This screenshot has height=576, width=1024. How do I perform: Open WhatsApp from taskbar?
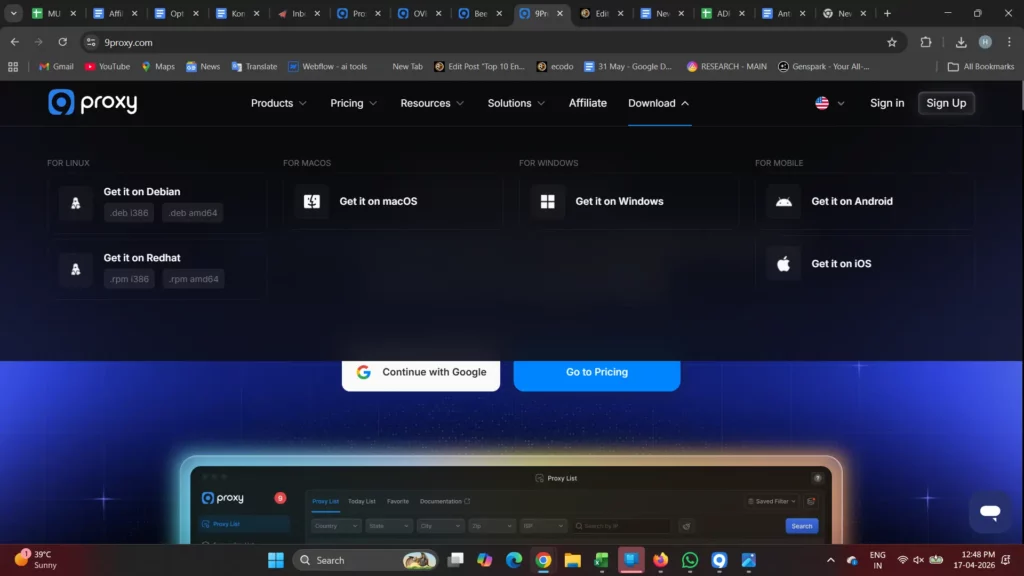tap(690, 560)
